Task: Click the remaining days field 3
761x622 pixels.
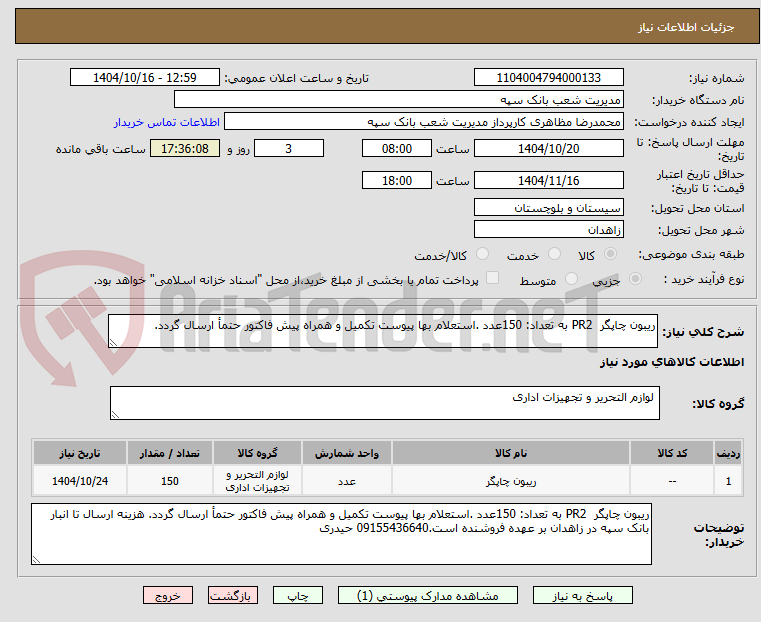Action: point(289,148)
